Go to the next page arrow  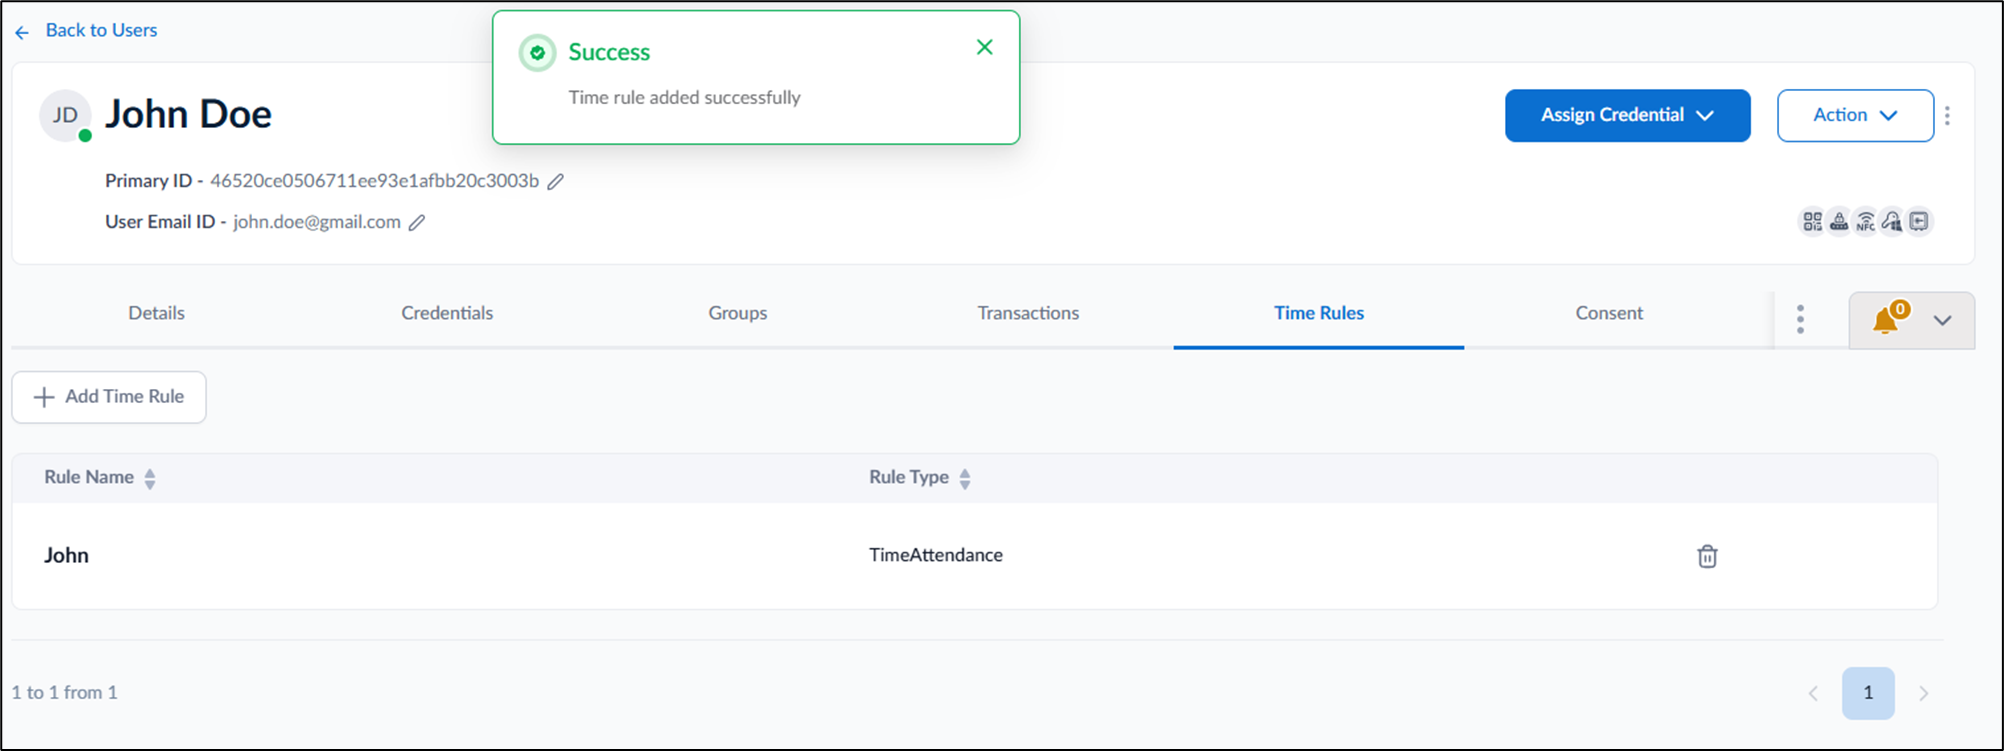click(1924, 693)
